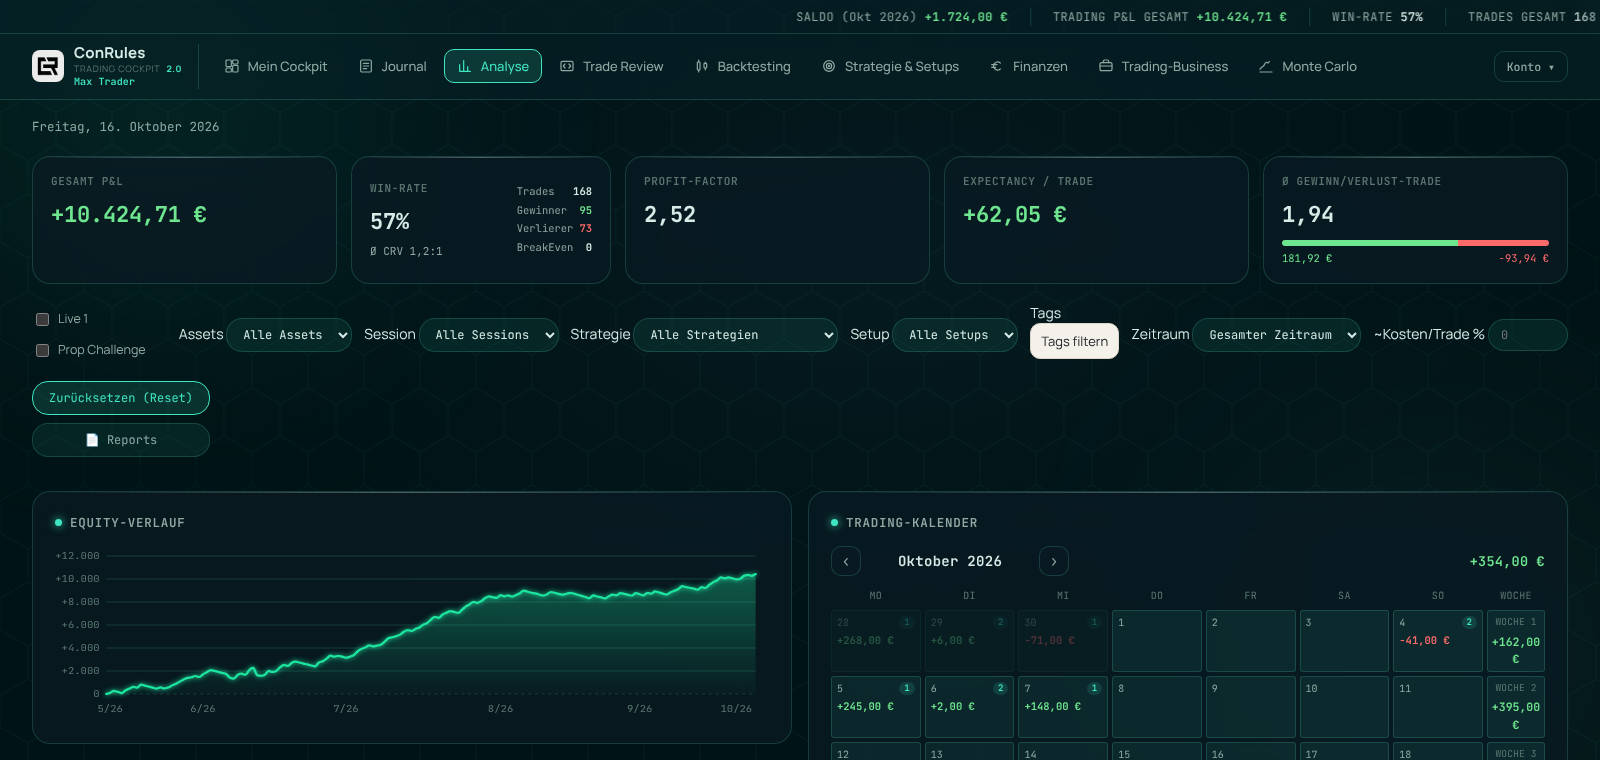The image size is (1600, 760).
Task: Click the Strategie & Setups target icon
Action: point(829,66)
